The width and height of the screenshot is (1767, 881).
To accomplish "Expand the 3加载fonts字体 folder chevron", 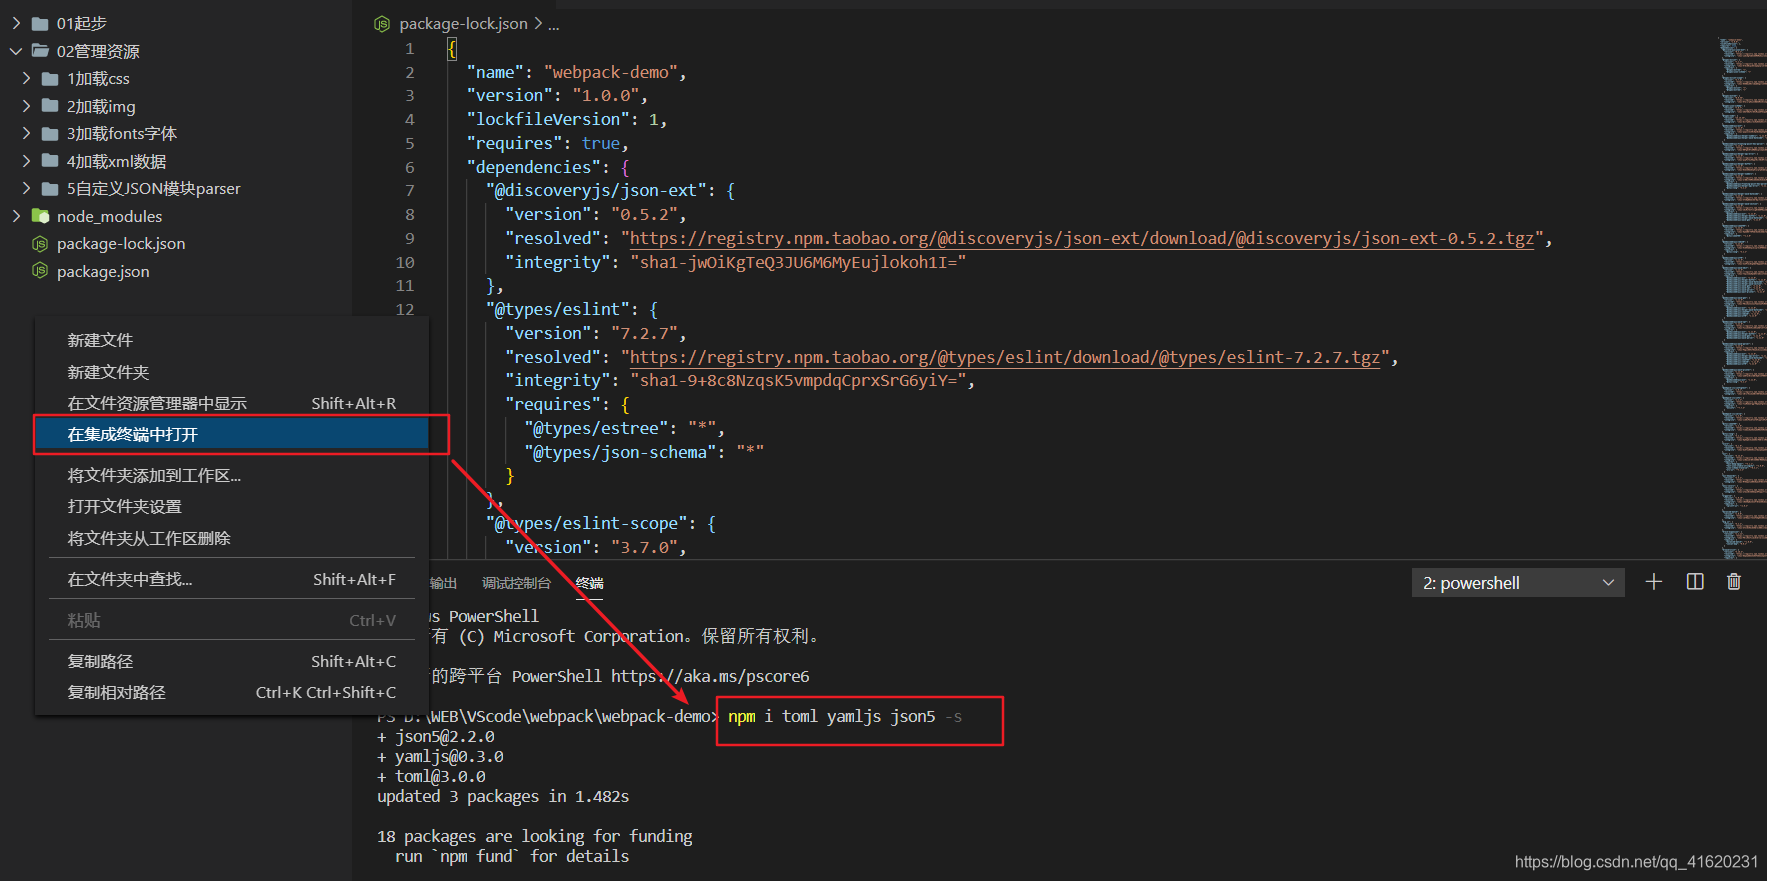I will (26, 133).
